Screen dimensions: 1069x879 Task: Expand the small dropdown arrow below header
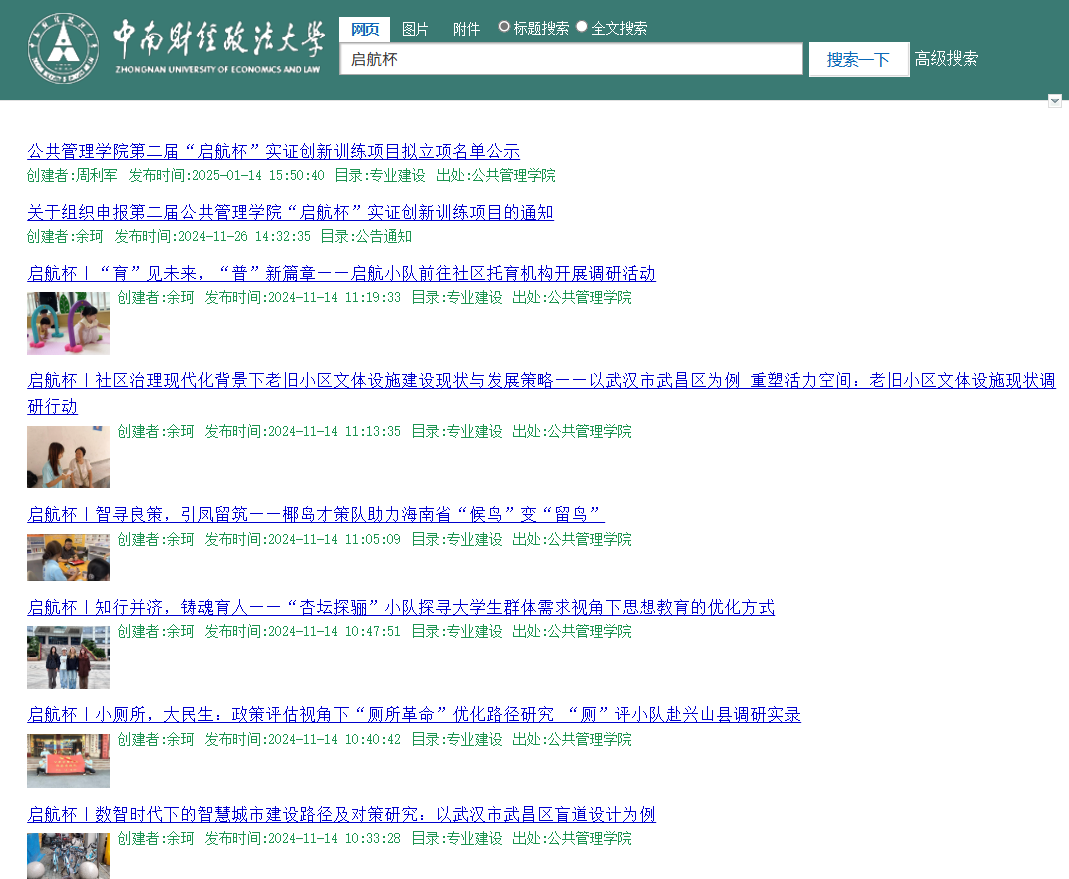(x=1054, y=101)
